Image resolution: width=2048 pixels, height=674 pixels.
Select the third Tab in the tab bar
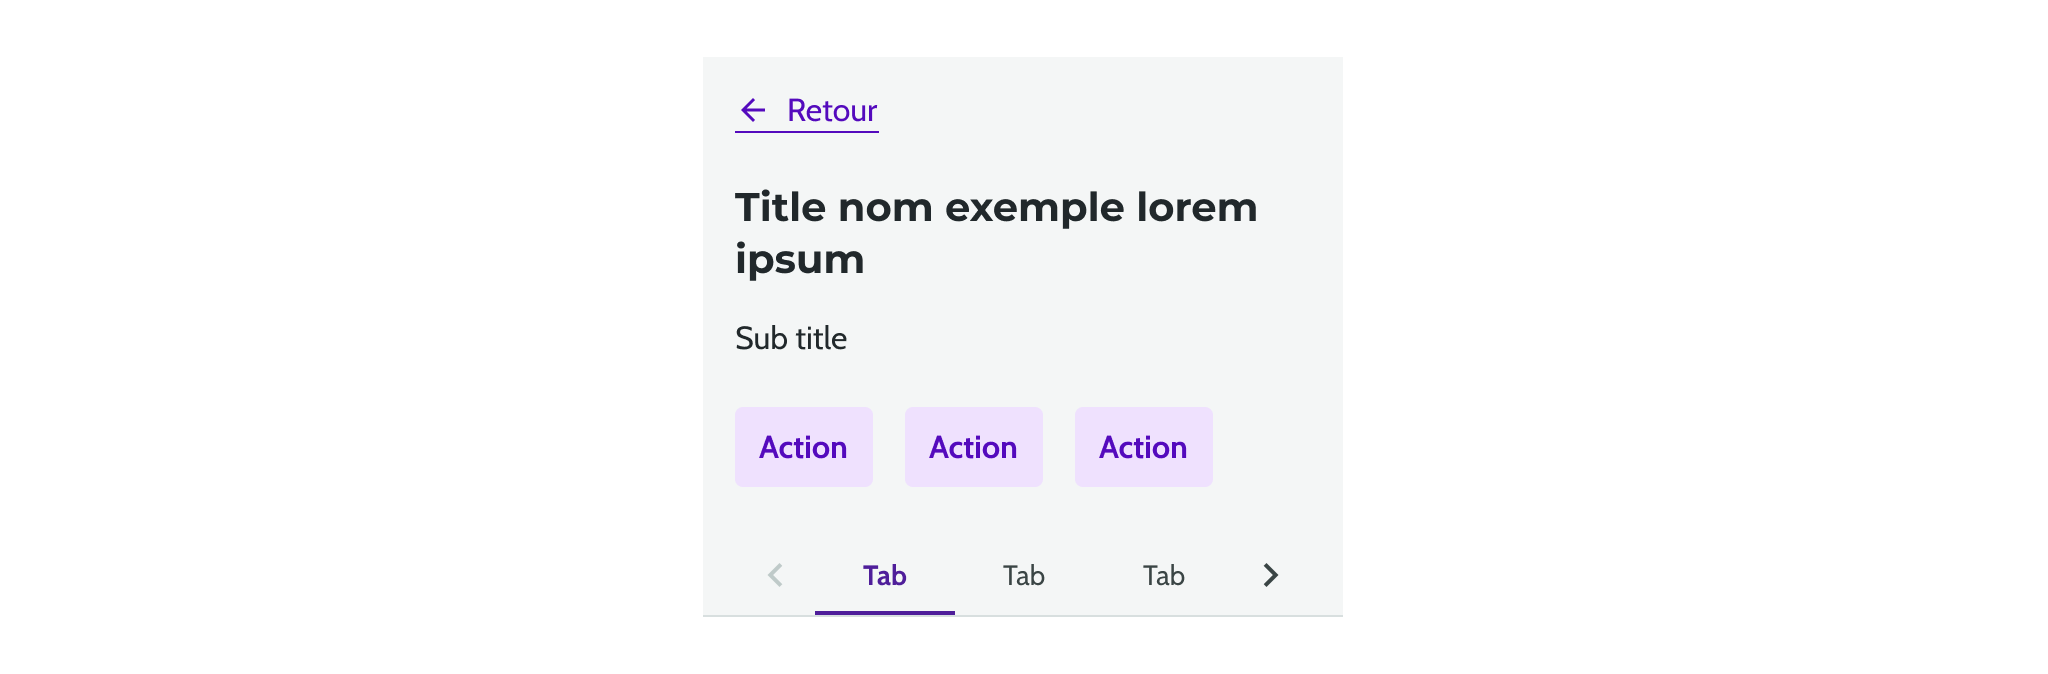pyautogui.click(x=1163, y=575)
